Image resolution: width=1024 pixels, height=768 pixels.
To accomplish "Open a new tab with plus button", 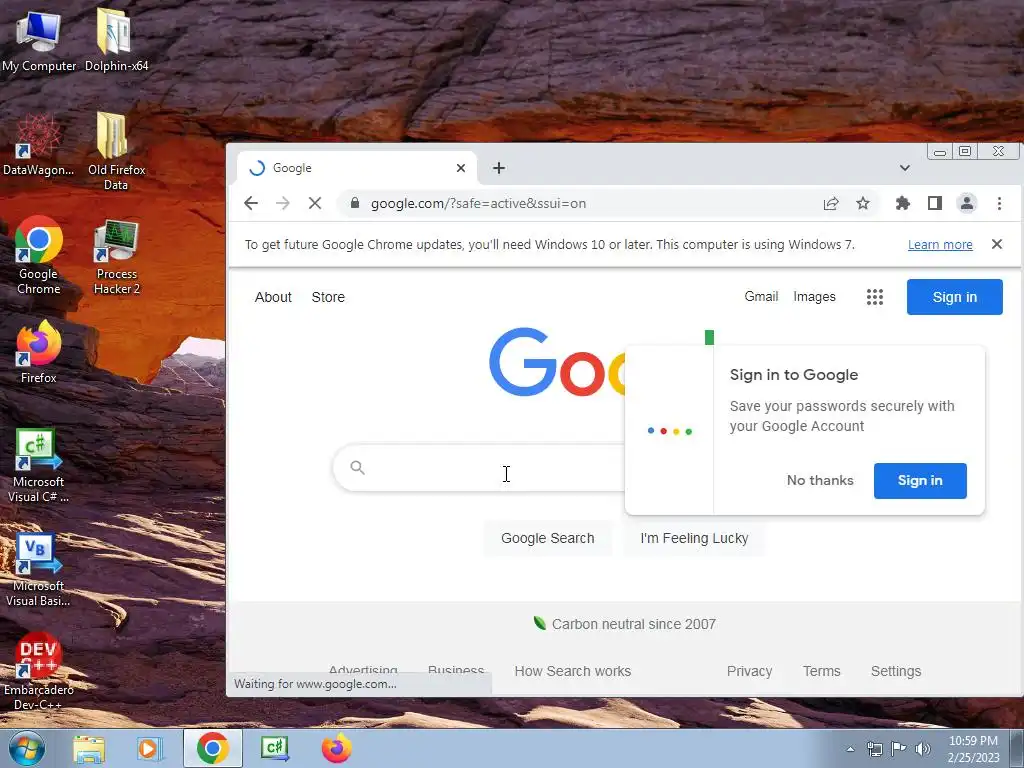I will coord(499,168).
